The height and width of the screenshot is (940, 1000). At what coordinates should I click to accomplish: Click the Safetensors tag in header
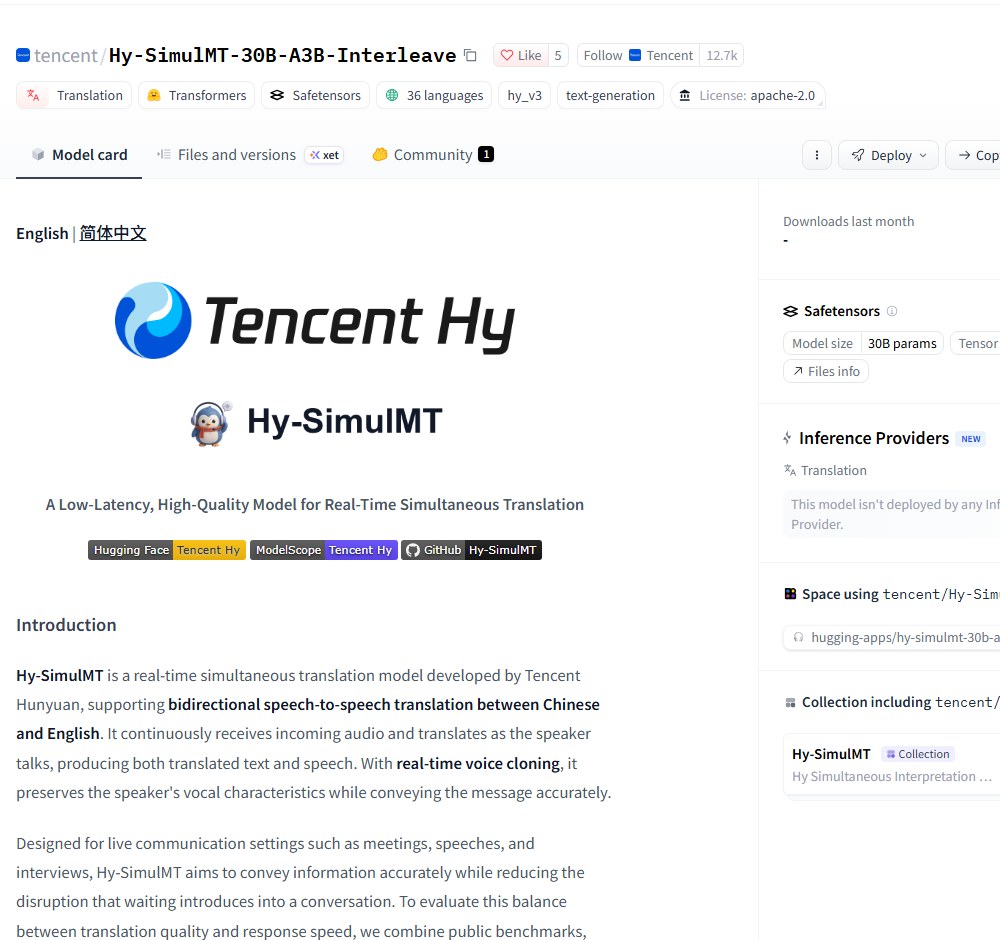tap(315, 95)
